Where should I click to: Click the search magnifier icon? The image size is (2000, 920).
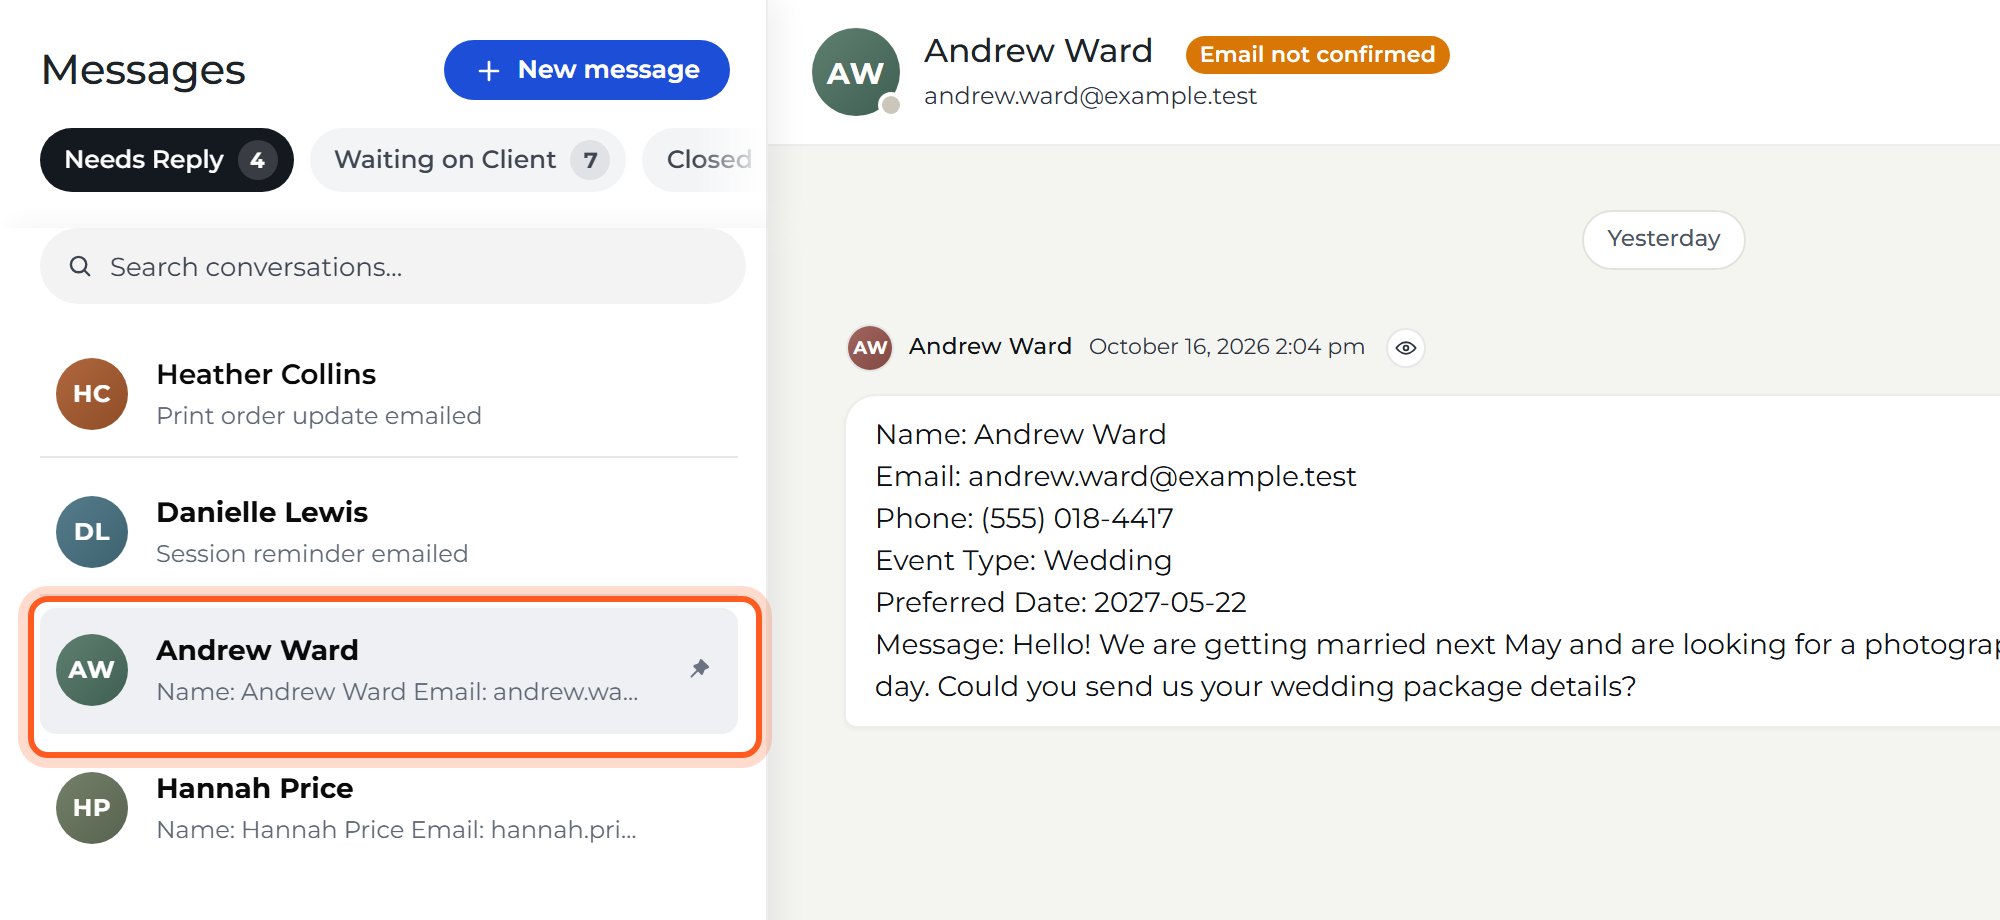[x=80, y=266]
